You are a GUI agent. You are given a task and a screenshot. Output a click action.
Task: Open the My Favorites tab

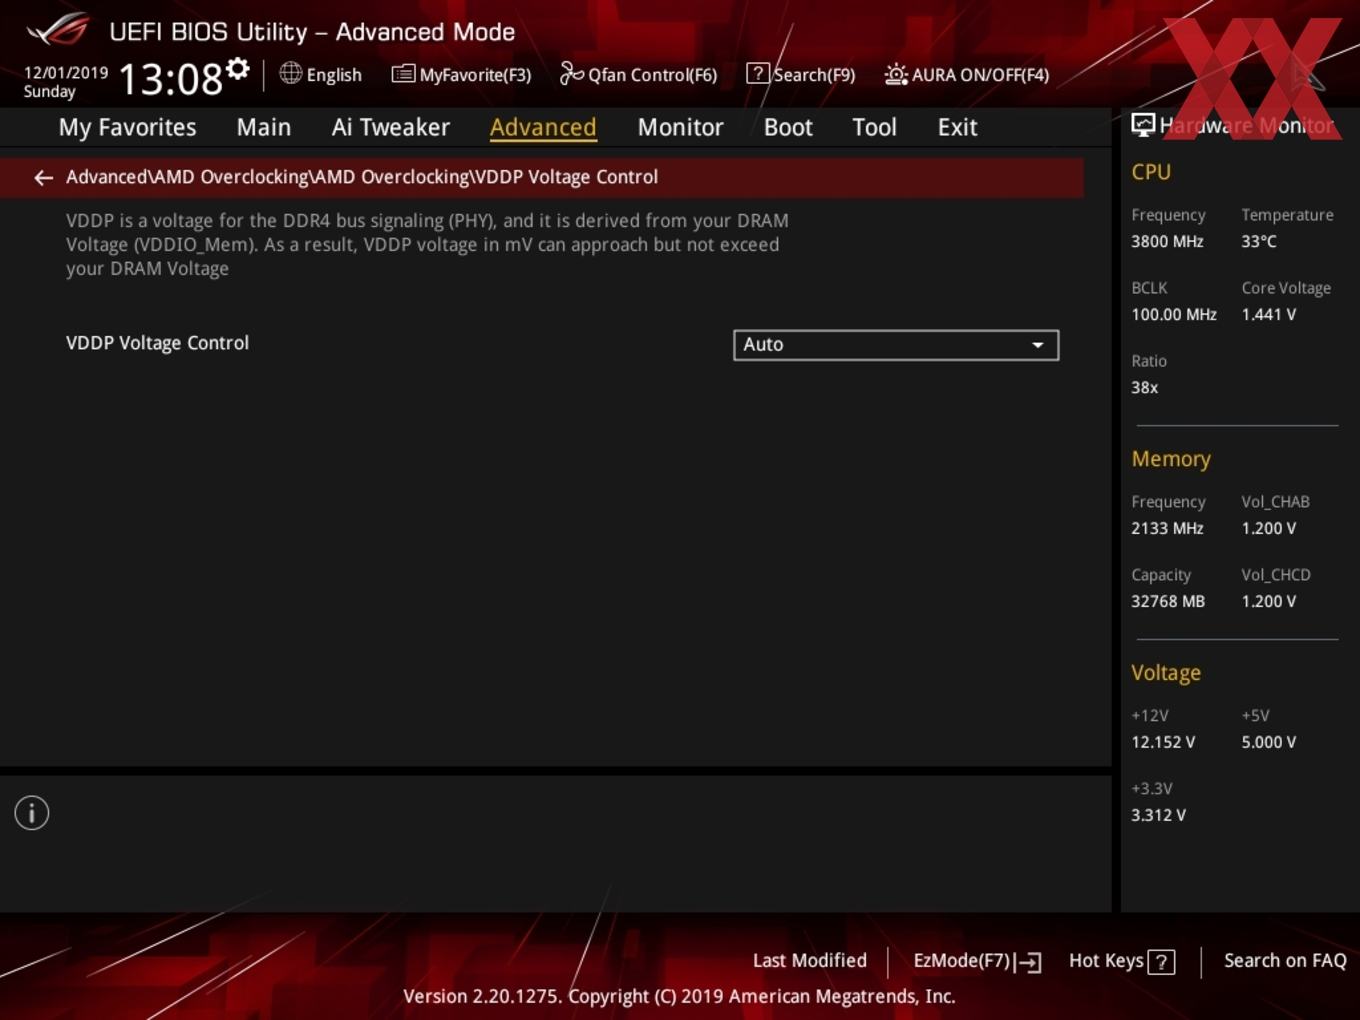coord(128,127)
